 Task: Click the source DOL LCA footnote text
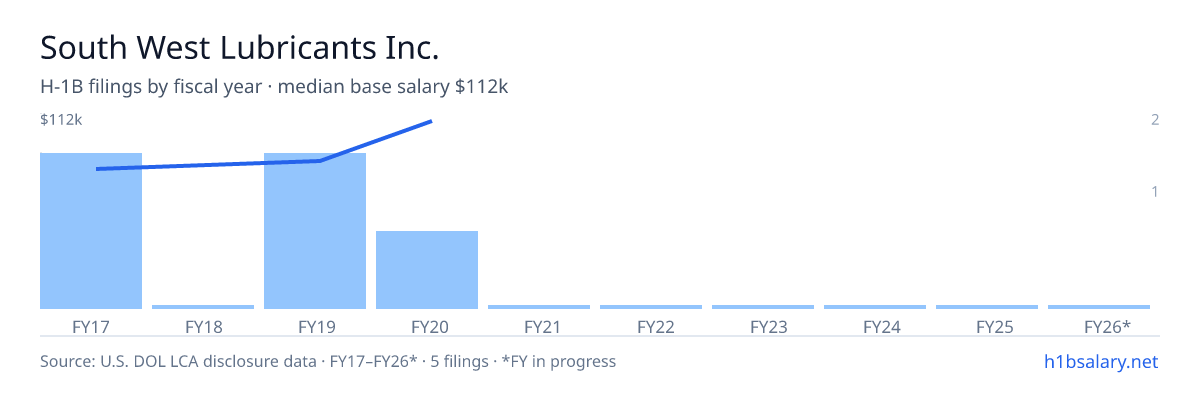pyautogui.click(x=328, y=361)
